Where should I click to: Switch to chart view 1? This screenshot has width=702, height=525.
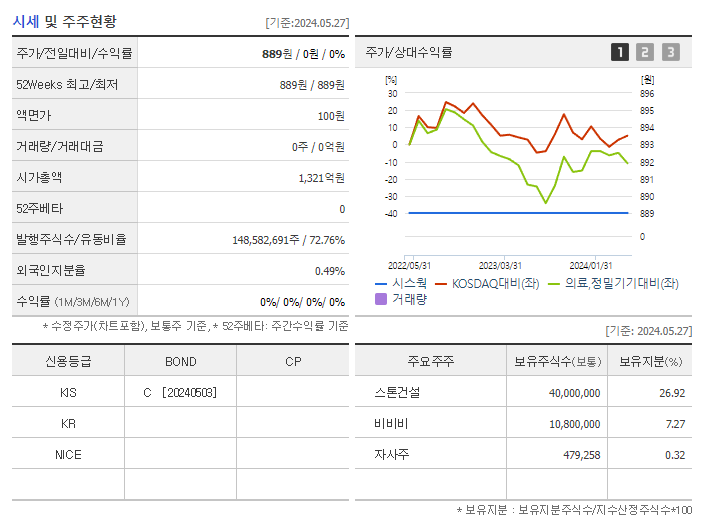pyautogui.click(x=620, y=52)
